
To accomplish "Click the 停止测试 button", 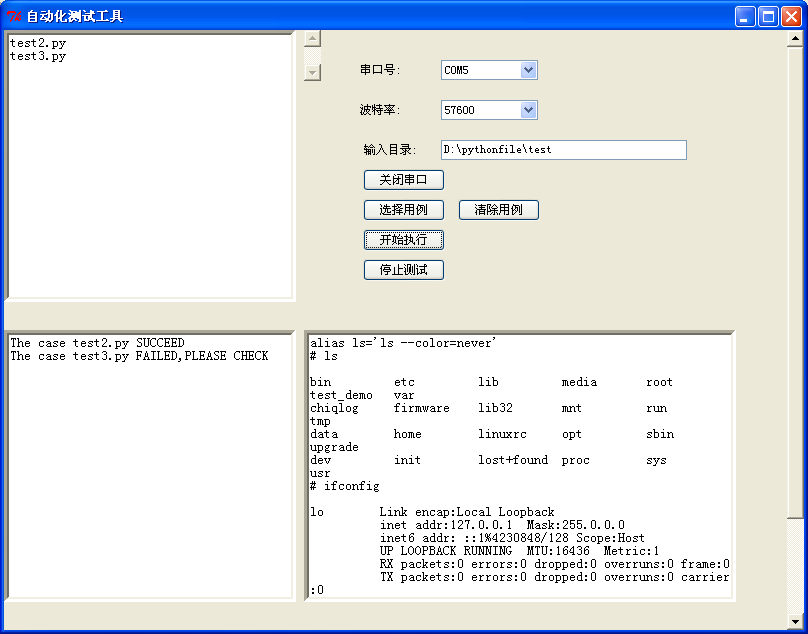I will [403, 270].
